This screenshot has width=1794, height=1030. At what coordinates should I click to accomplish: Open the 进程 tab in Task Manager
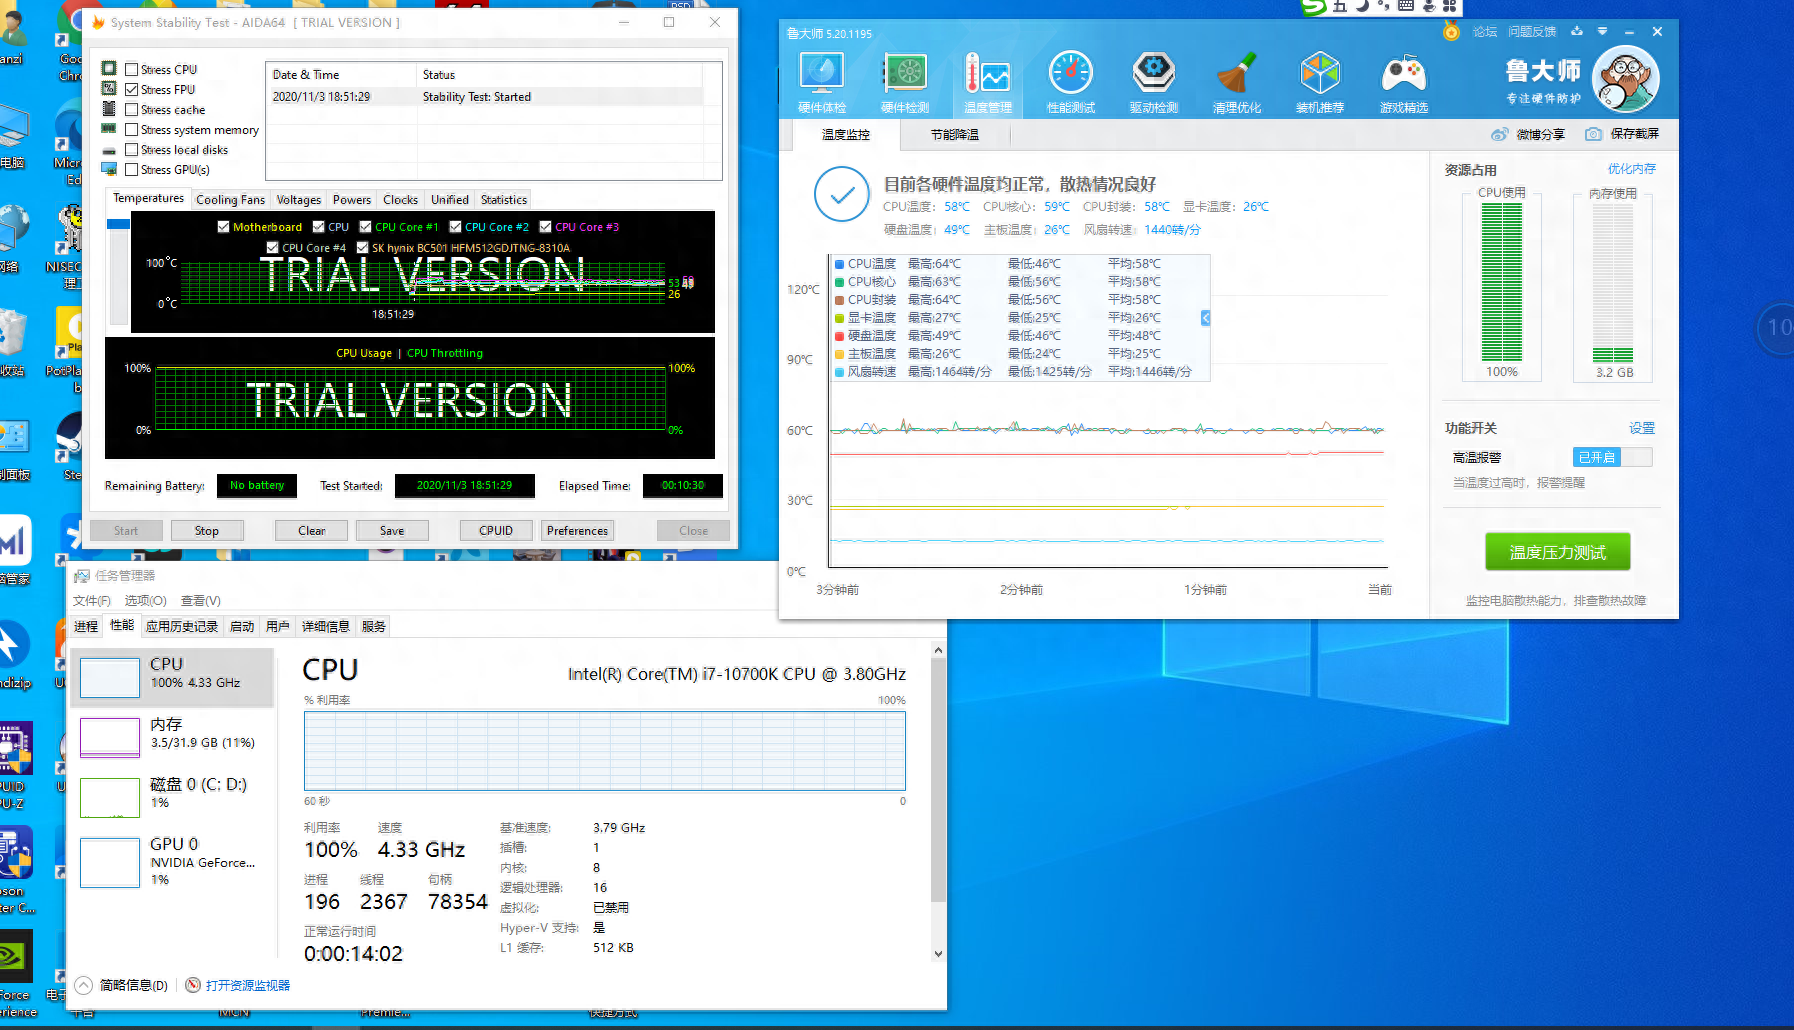point(86,626)
